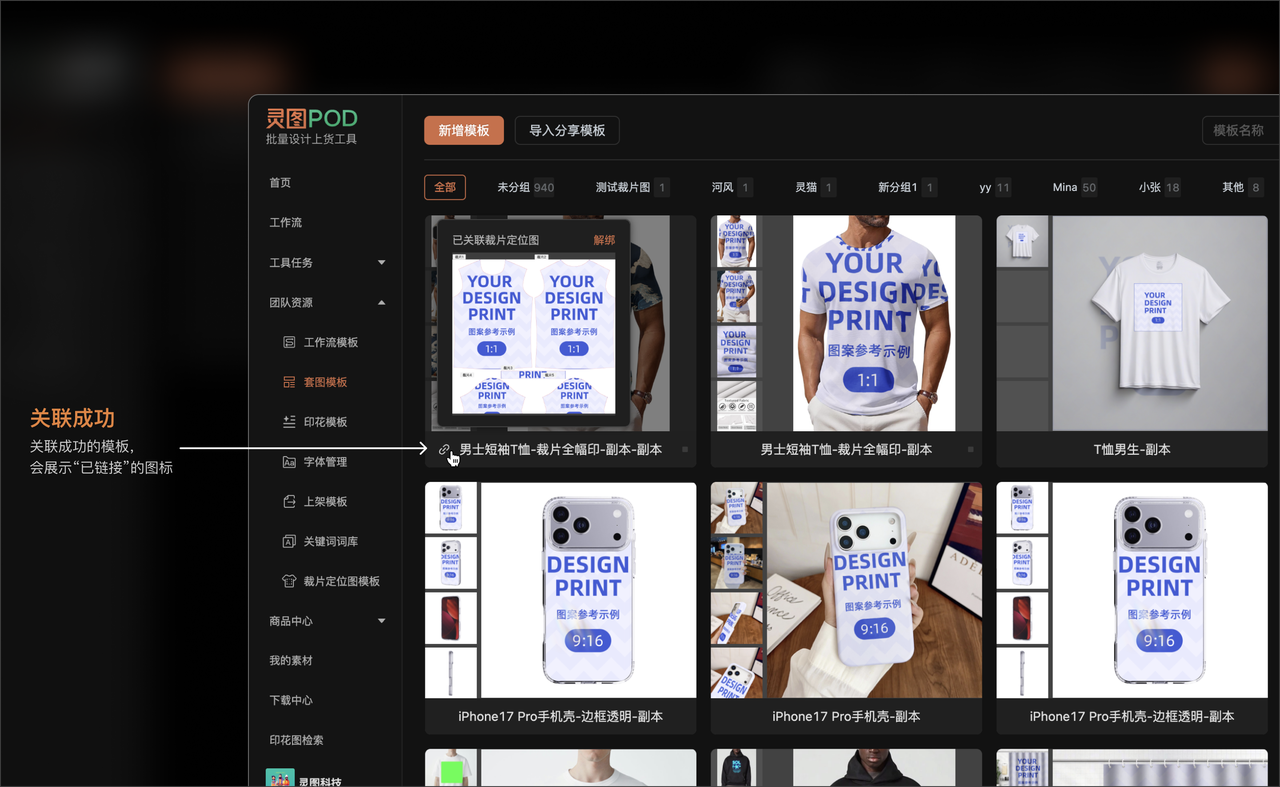The width and height of the screenshot is (1280, 787).
Task: Expand the 商品中心 dropdown arrow
Action: [x=381, y=621]
